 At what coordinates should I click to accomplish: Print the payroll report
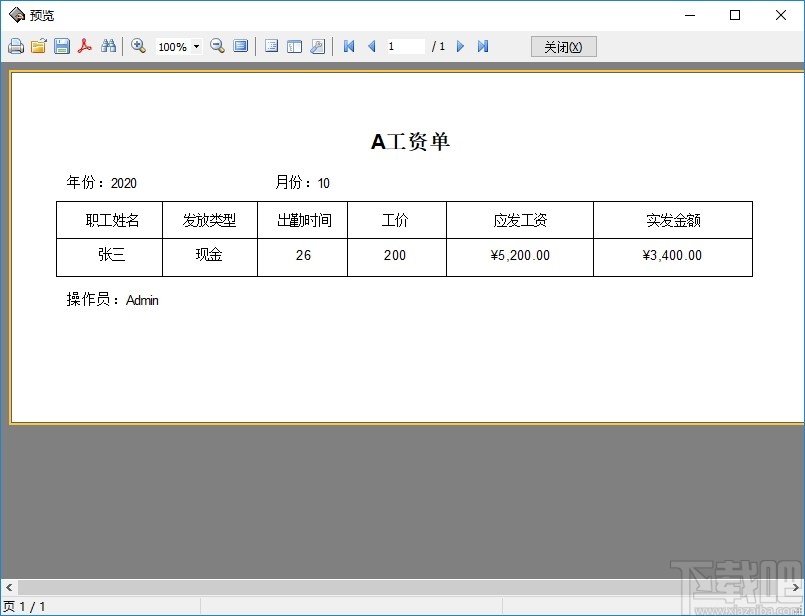pyautogui.click(x=15, y=46)
